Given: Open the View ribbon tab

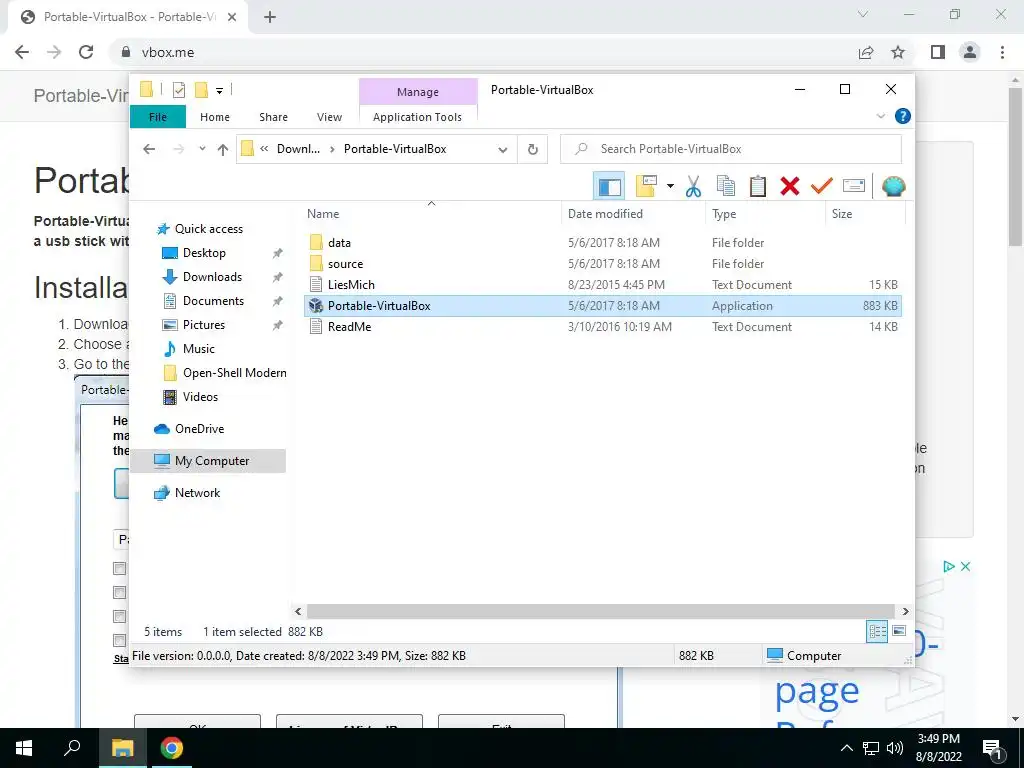Looking at the screenshot, I should pos(329,117).
